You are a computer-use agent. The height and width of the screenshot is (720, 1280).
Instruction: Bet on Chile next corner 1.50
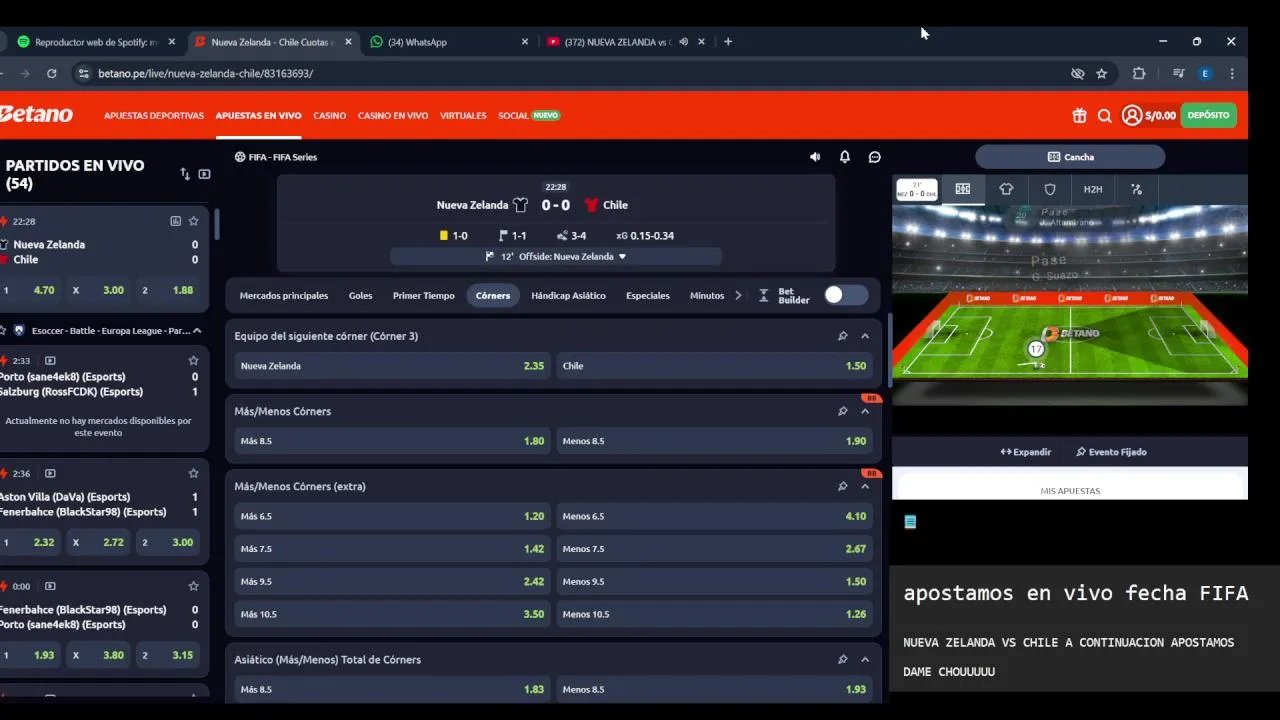[x=714, y=366]
